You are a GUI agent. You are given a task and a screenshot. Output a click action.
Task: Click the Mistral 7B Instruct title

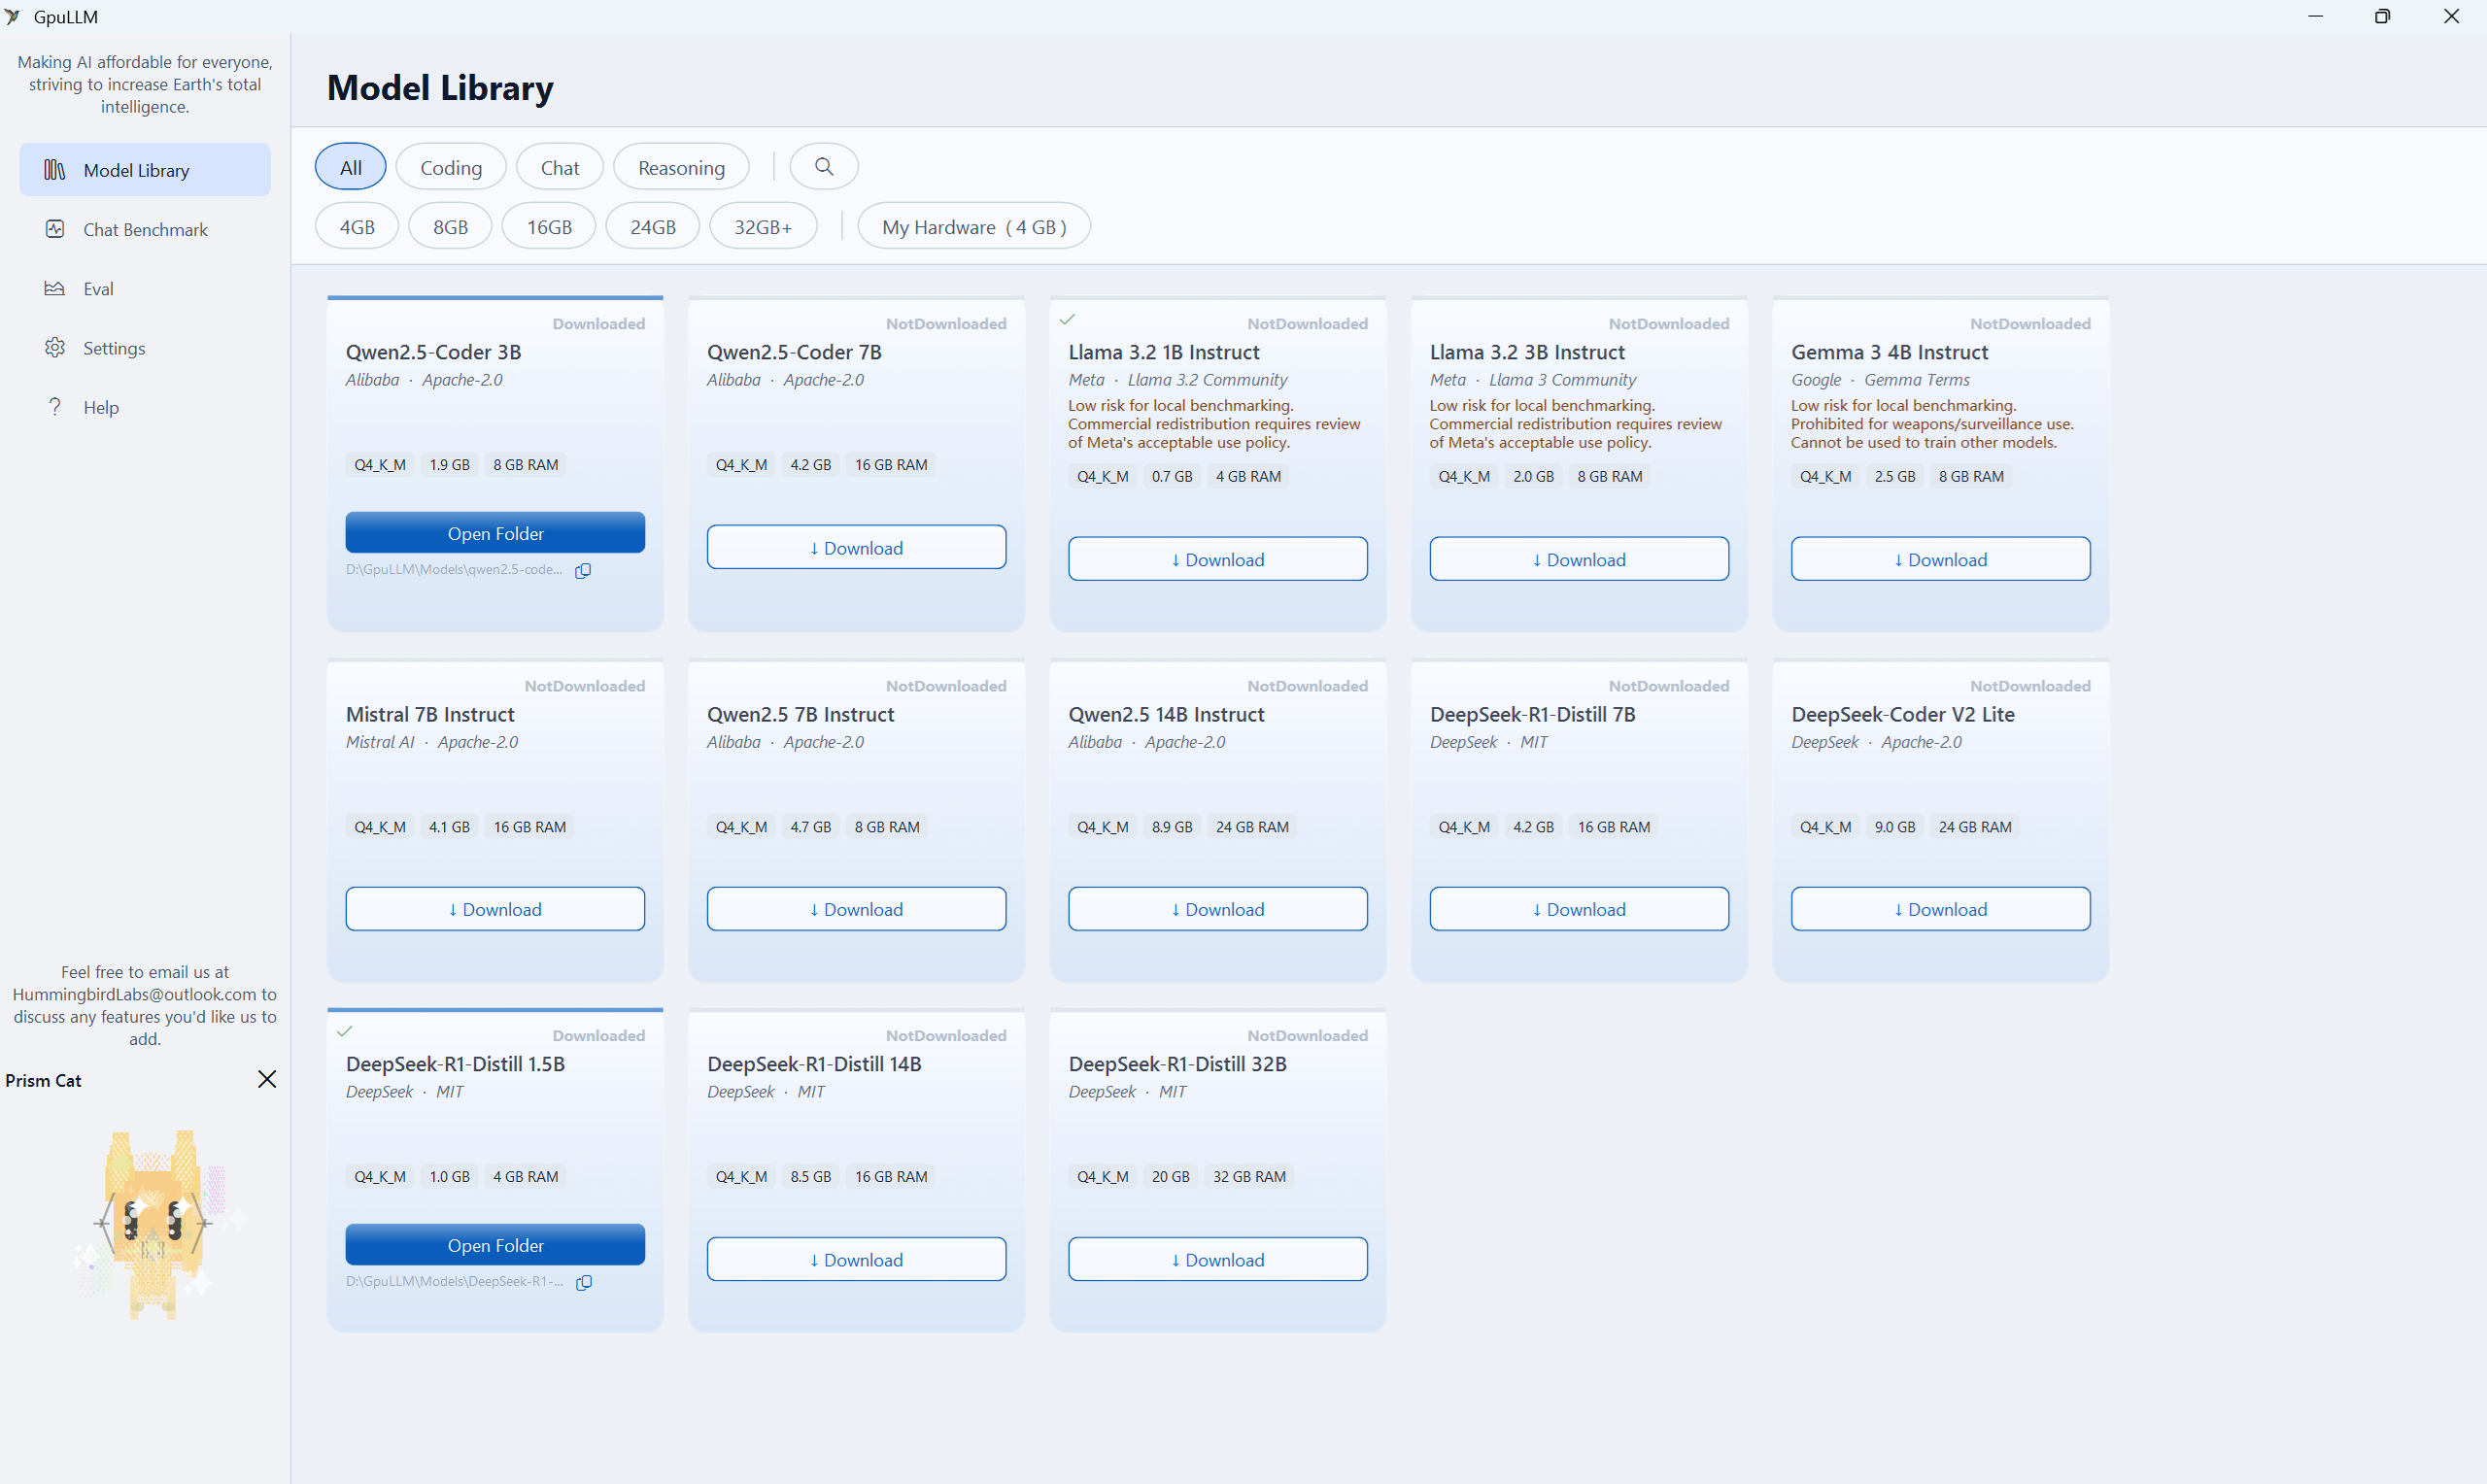click(430, 714)
